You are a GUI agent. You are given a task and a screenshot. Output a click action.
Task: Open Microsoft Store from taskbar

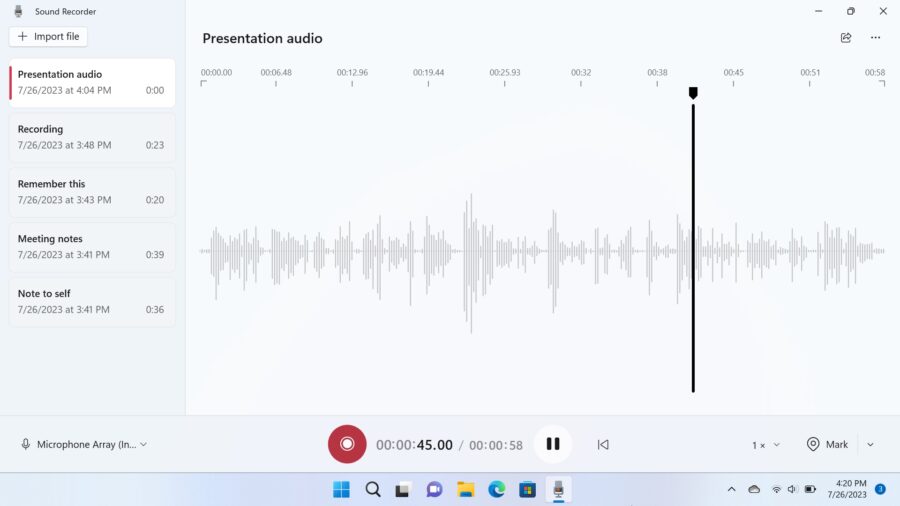[527, 489]
